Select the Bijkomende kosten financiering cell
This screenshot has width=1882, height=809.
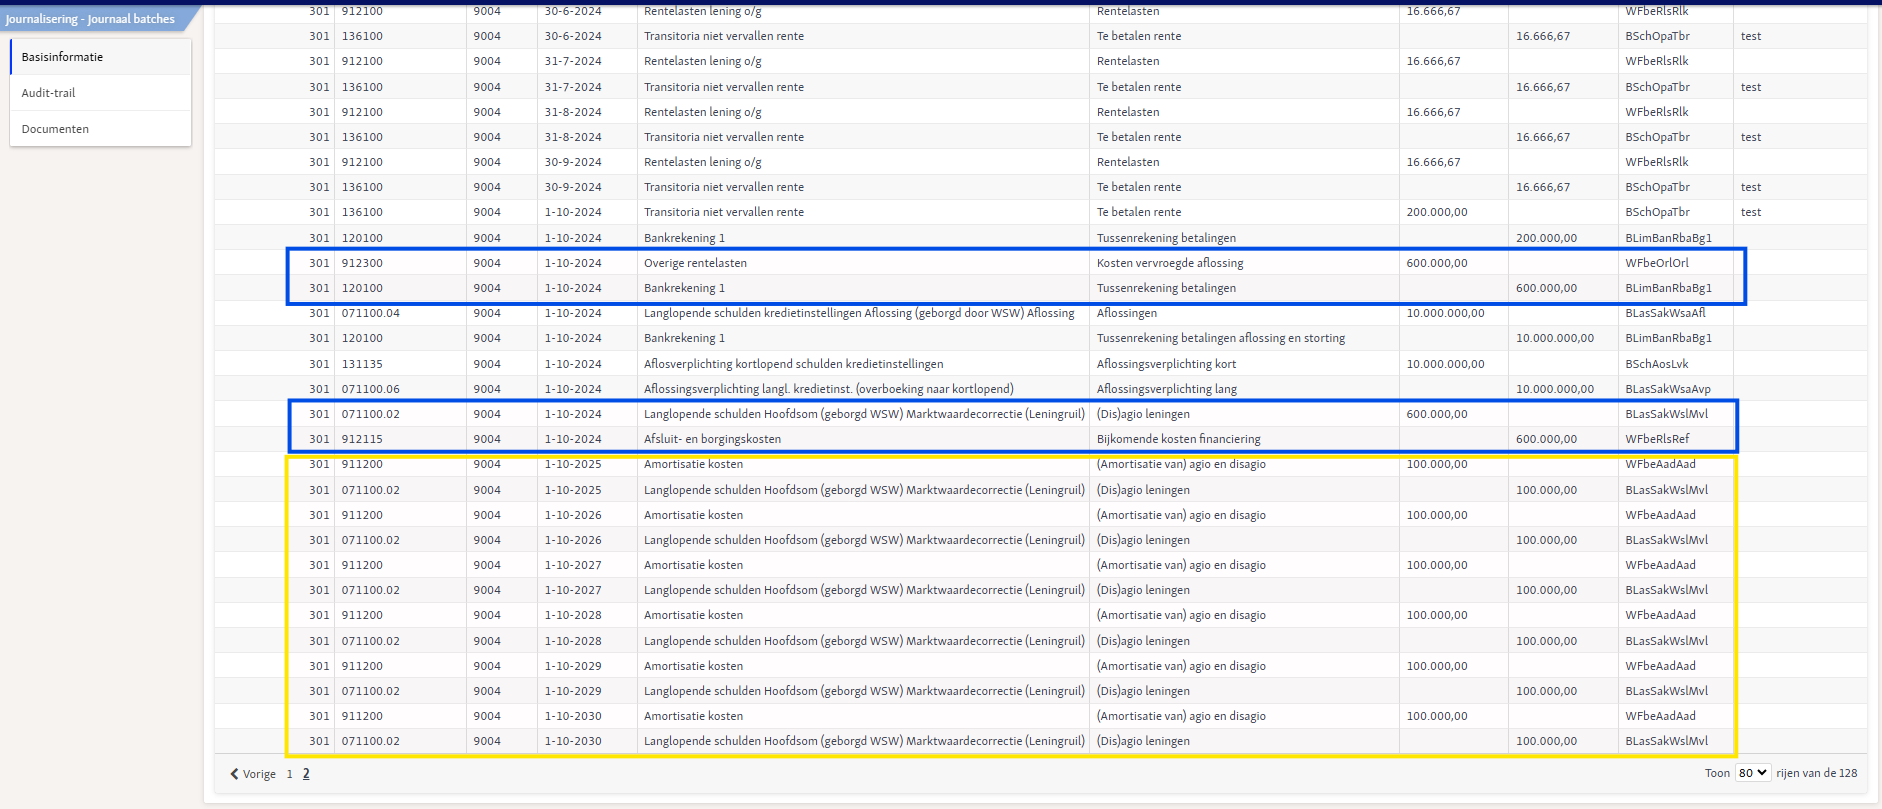tap(1178, 439)
